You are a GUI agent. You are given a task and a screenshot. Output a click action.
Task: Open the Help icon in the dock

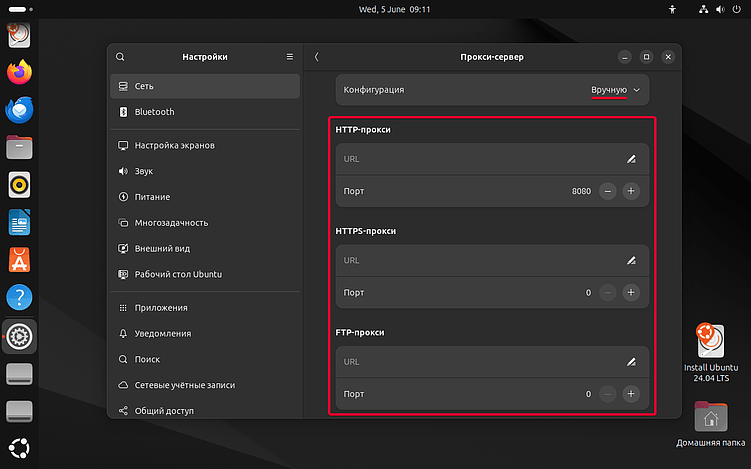point(19,298)
